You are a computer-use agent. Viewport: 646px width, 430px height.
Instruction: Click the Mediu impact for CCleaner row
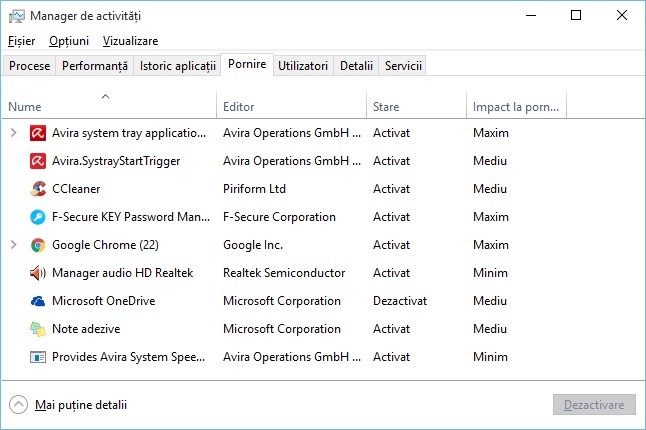(x=490, y=189)
